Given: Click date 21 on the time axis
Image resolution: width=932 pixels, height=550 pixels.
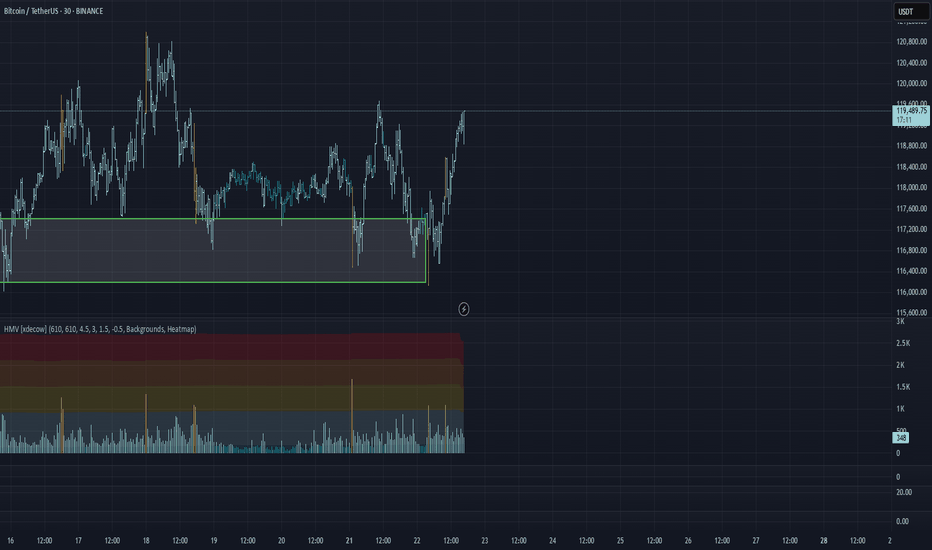Looking at the screenshot, I should 350,540.
